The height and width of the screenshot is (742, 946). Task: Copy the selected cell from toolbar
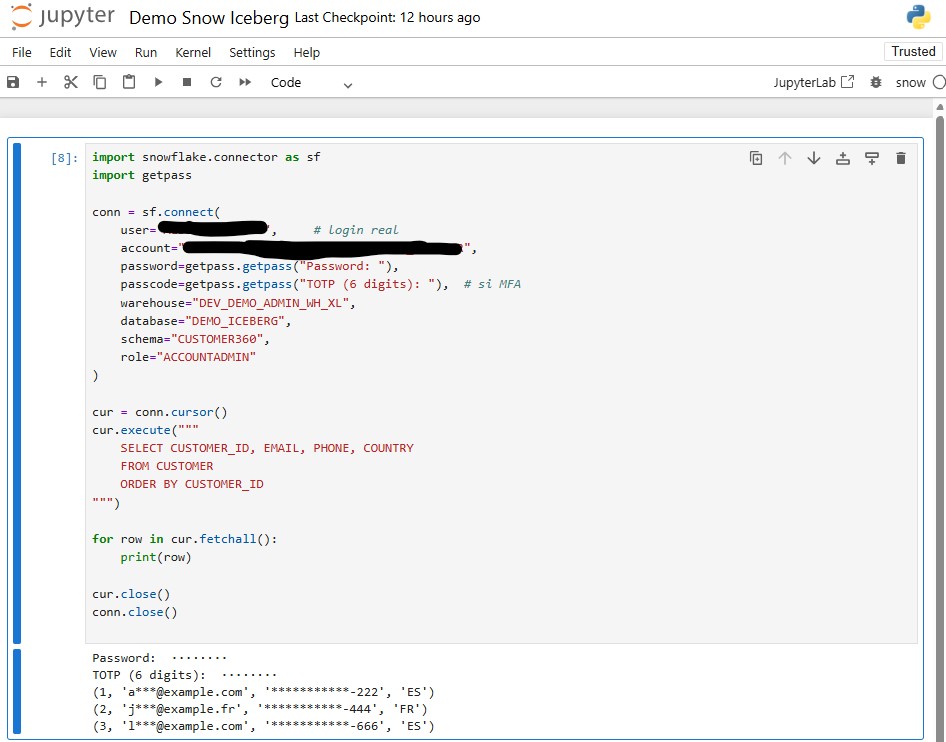[x=100, y=82]
